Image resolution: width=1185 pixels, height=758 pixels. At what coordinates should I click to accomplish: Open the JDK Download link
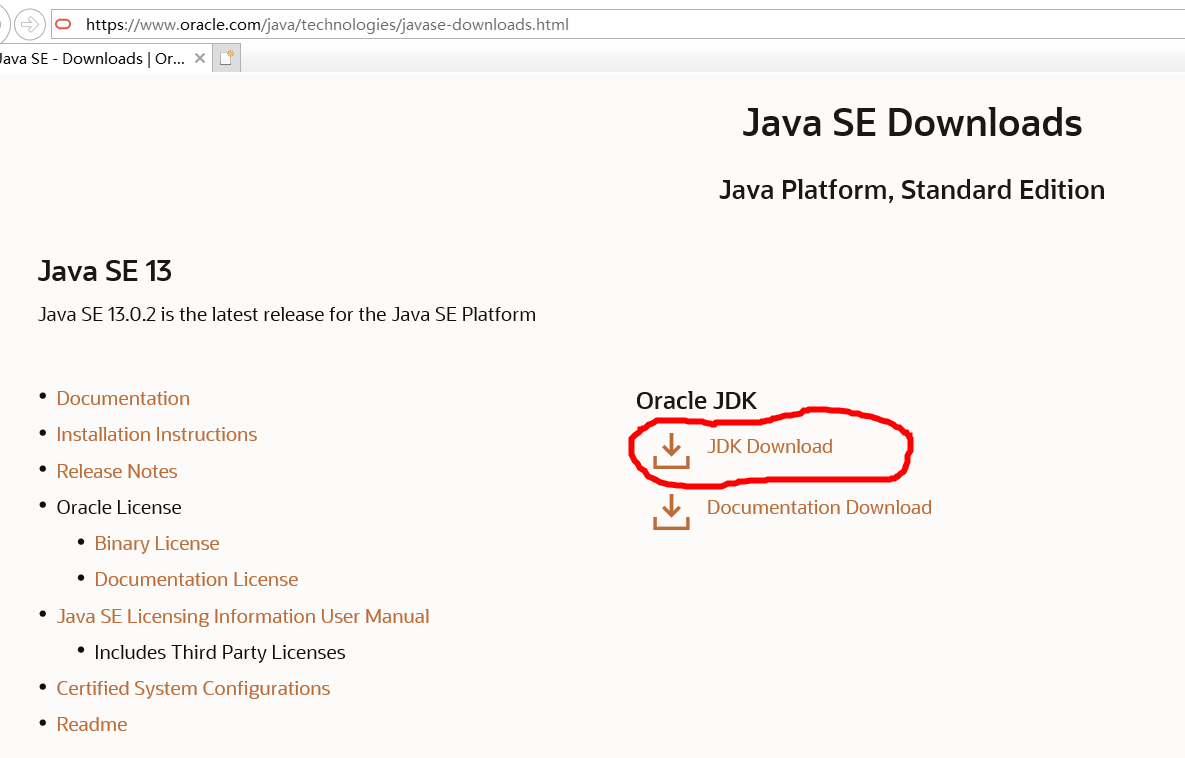click(x=769, y=447)
